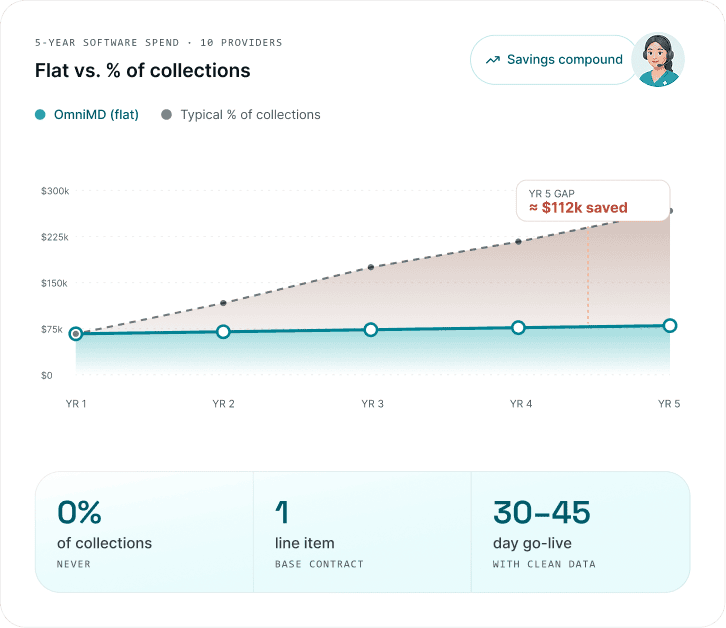Select the Typical % of collections legend label

[250, 114]
